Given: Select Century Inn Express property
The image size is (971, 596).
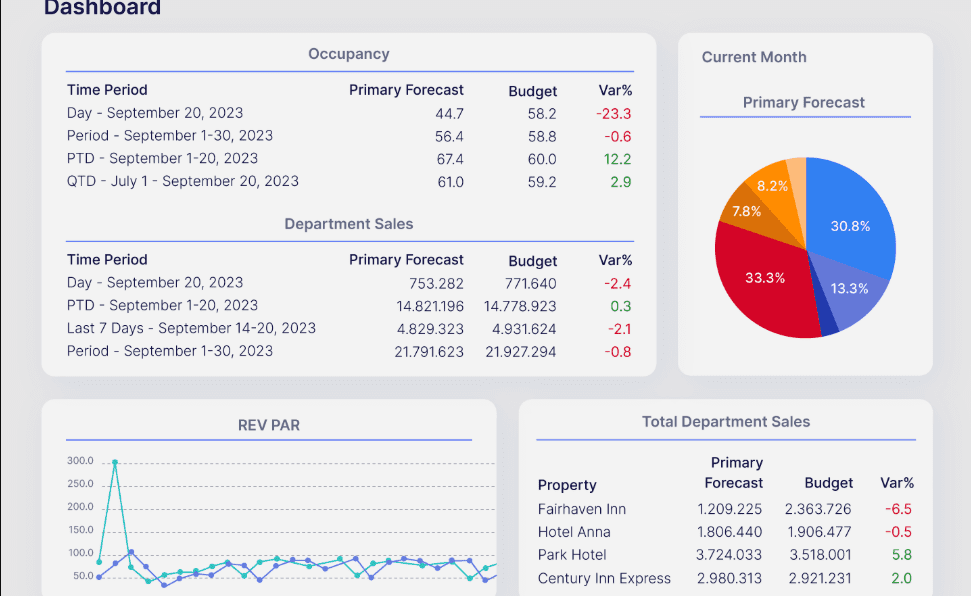Looking at the screenshot, I should click(x=604, y=578).
